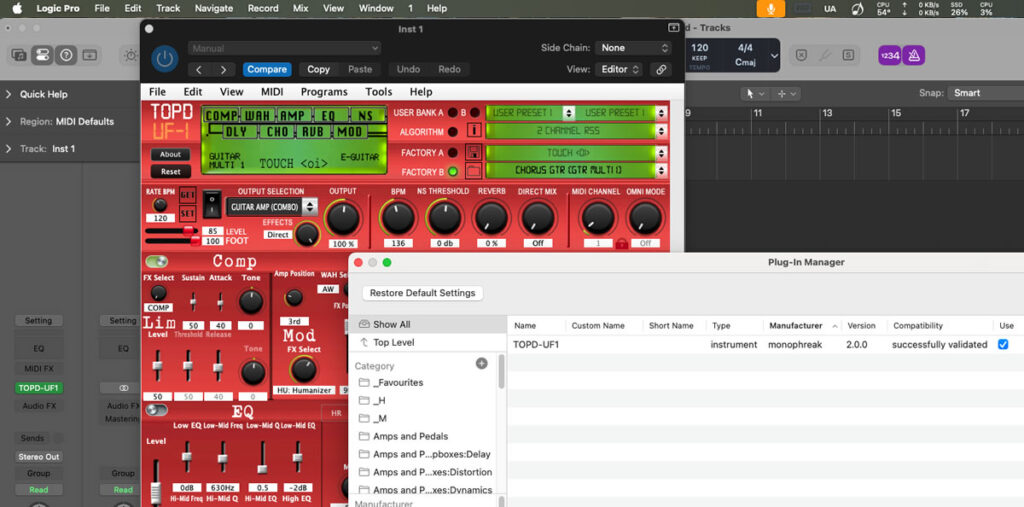The width and height of the screenshot is (1024, 507).
Task: Expand the Quick Help section
Action: (x=8, y=94)
